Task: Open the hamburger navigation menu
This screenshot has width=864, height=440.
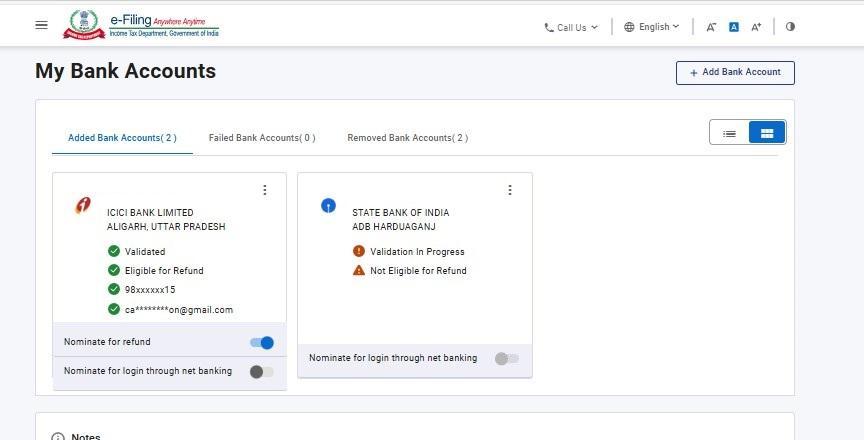Action: (x=41, y=25)
